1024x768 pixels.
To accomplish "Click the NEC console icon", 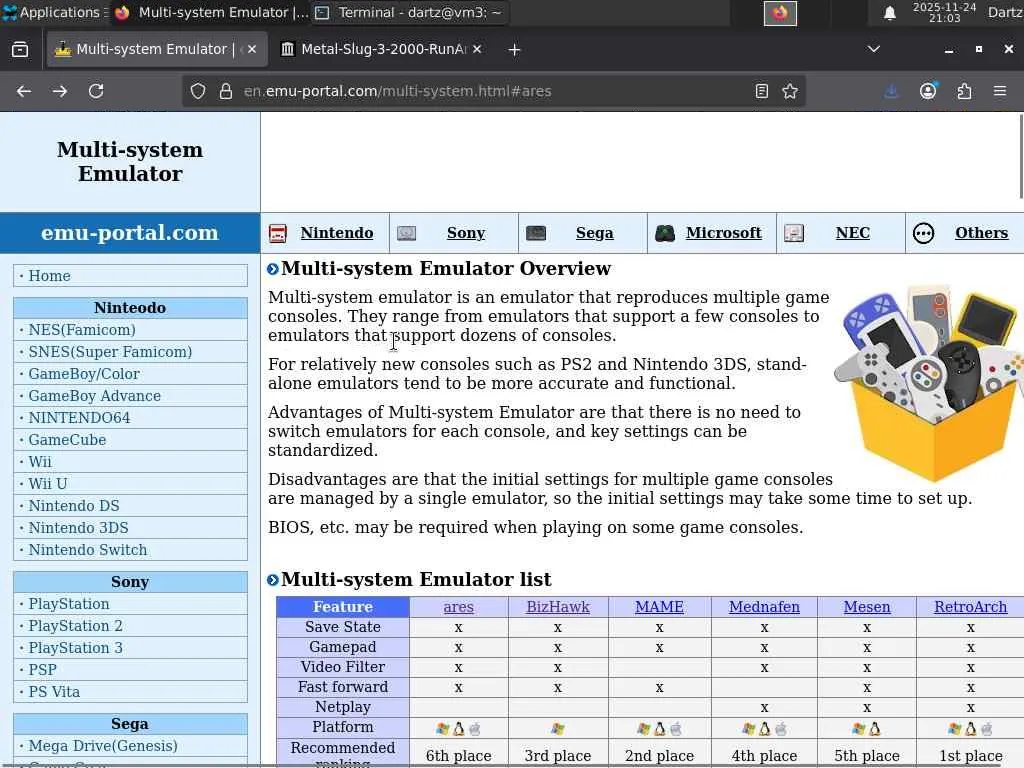I will tap(793, 233).
